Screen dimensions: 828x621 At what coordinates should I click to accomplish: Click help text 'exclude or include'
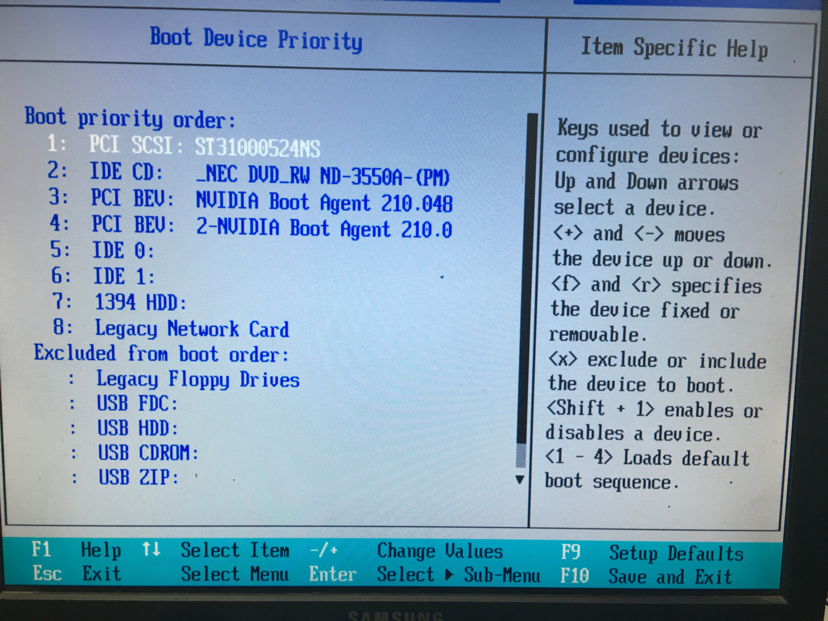[676, 361]
